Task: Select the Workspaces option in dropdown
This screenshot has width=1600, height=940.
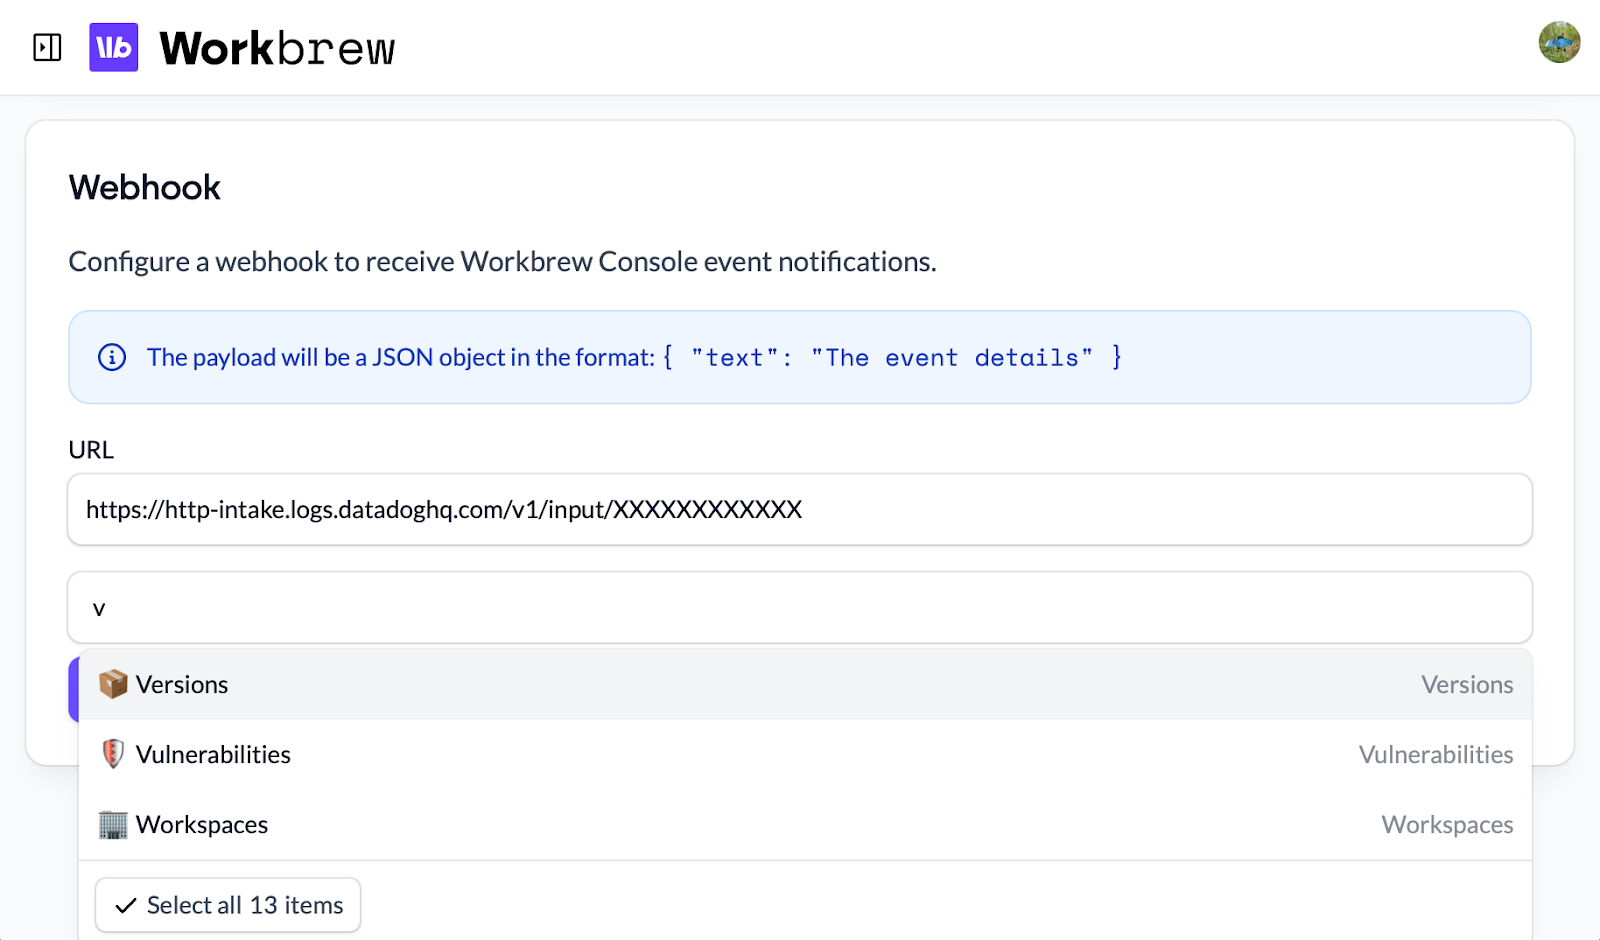Action: (805, 825)
